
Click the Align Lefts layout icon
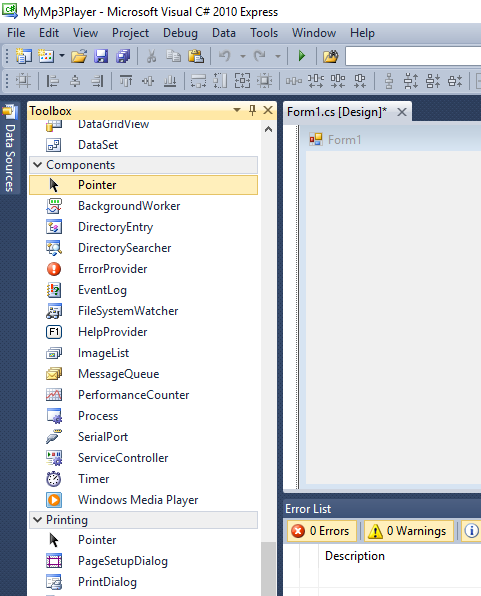coord(52,81)
